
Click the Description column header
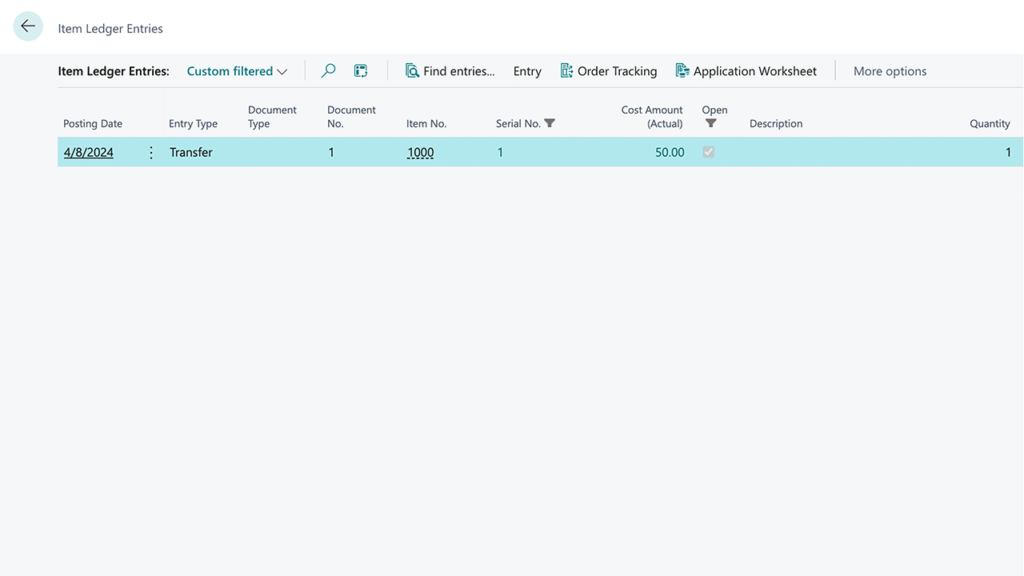(776, 123)
